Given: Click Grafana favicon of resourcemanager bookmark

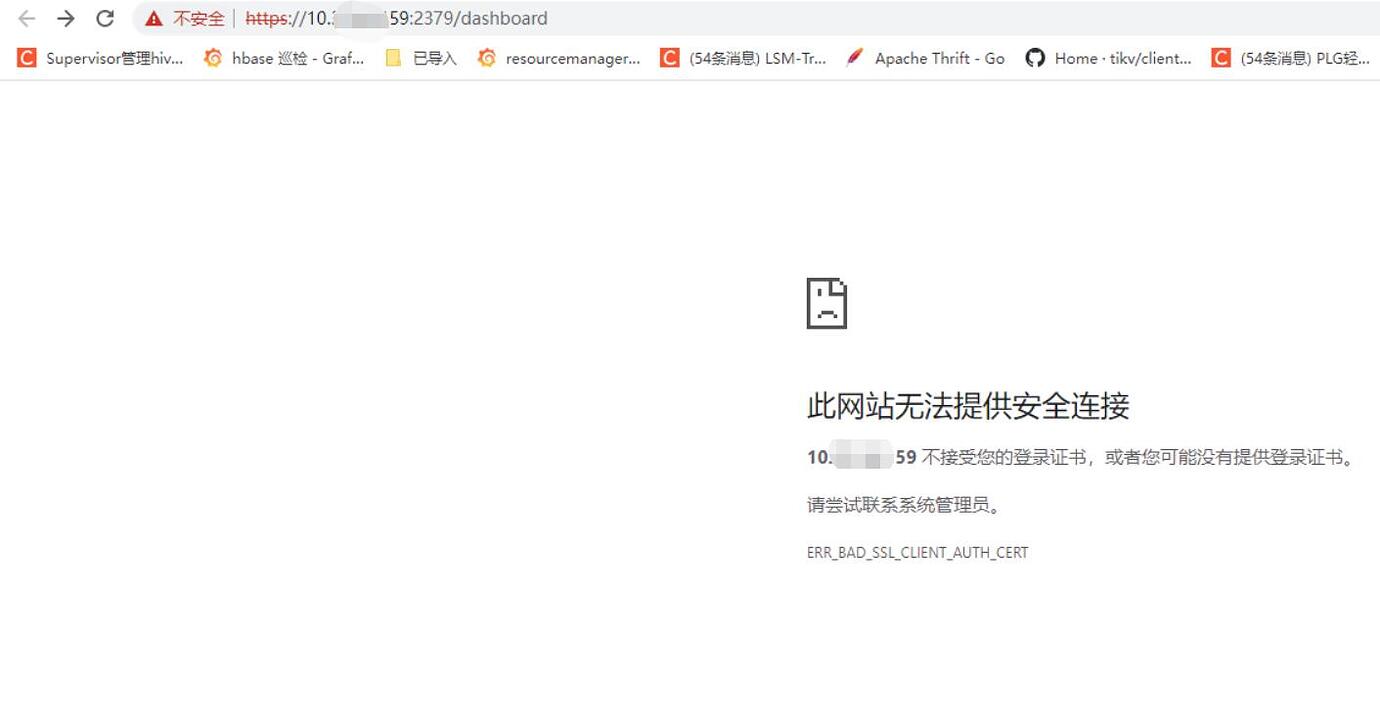Looking at the screenshot, I should click(x=486, y=58).
